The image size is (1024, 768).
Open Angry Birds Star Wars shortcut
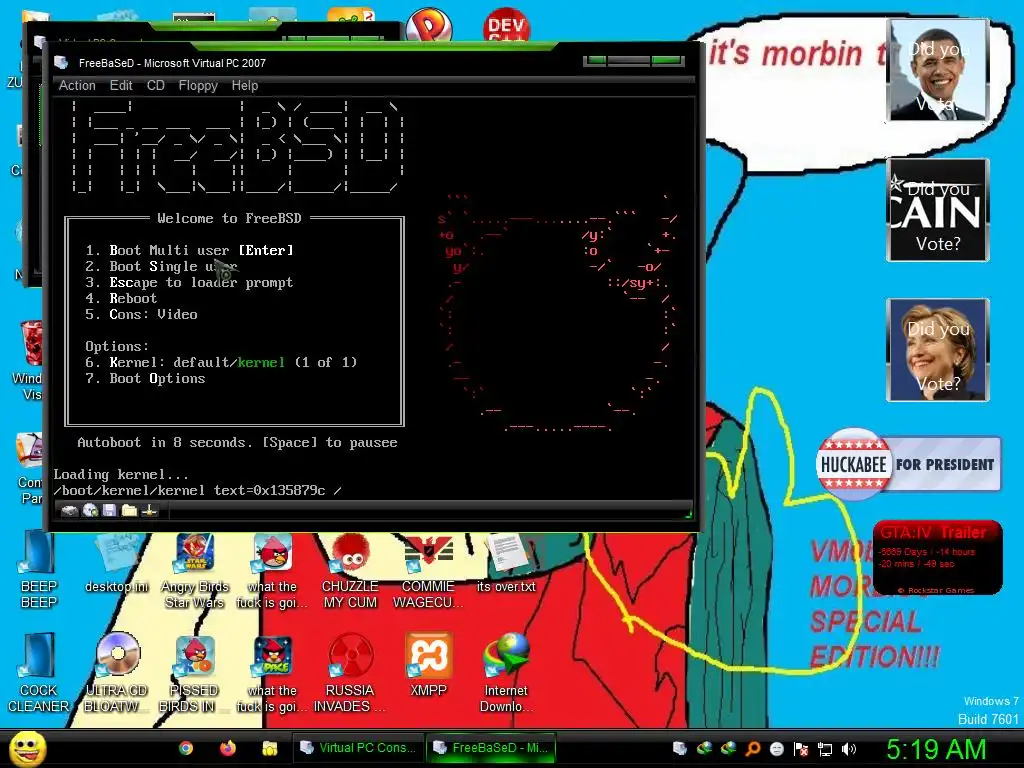[195, 572]
